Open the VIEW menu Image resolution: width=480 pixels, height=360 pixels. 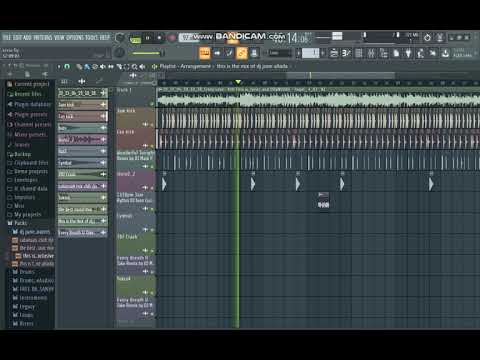tap(59, 37)
